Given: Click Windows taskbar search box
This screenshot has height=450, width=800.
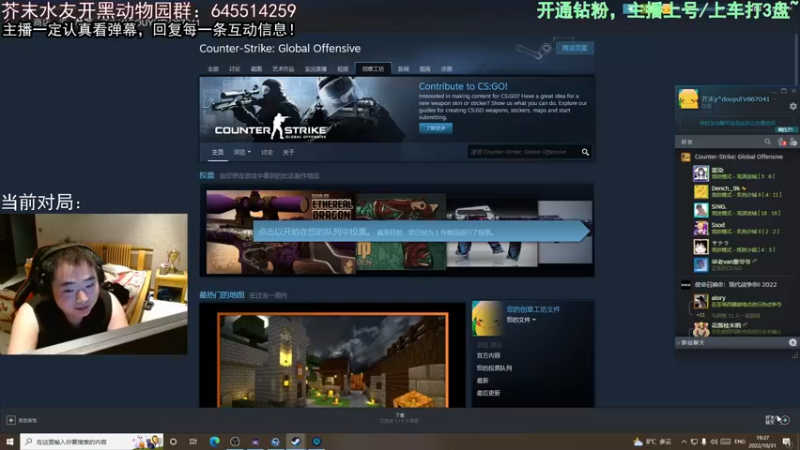Looking at the screenshot, I should [x=92, y=441].
